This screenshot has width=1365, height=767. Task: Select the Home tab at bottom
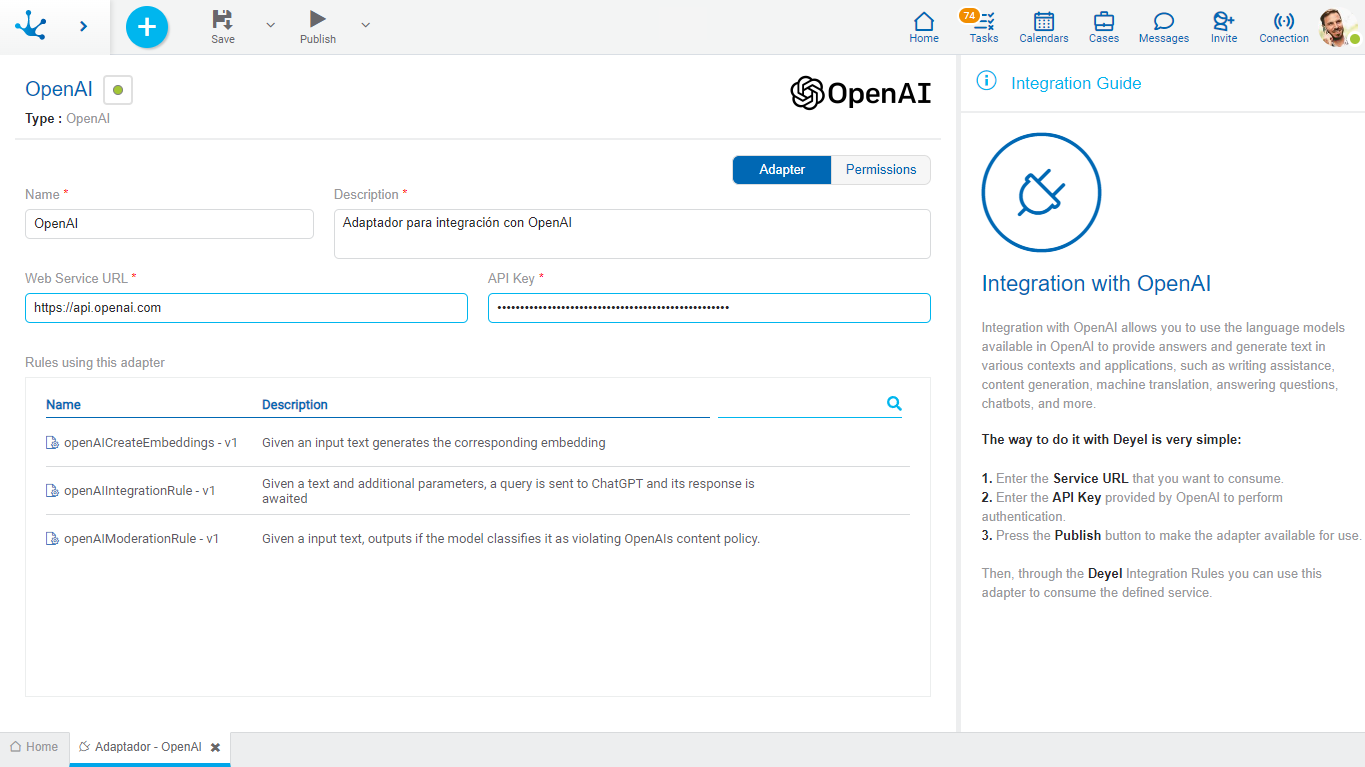pos(34,747)
